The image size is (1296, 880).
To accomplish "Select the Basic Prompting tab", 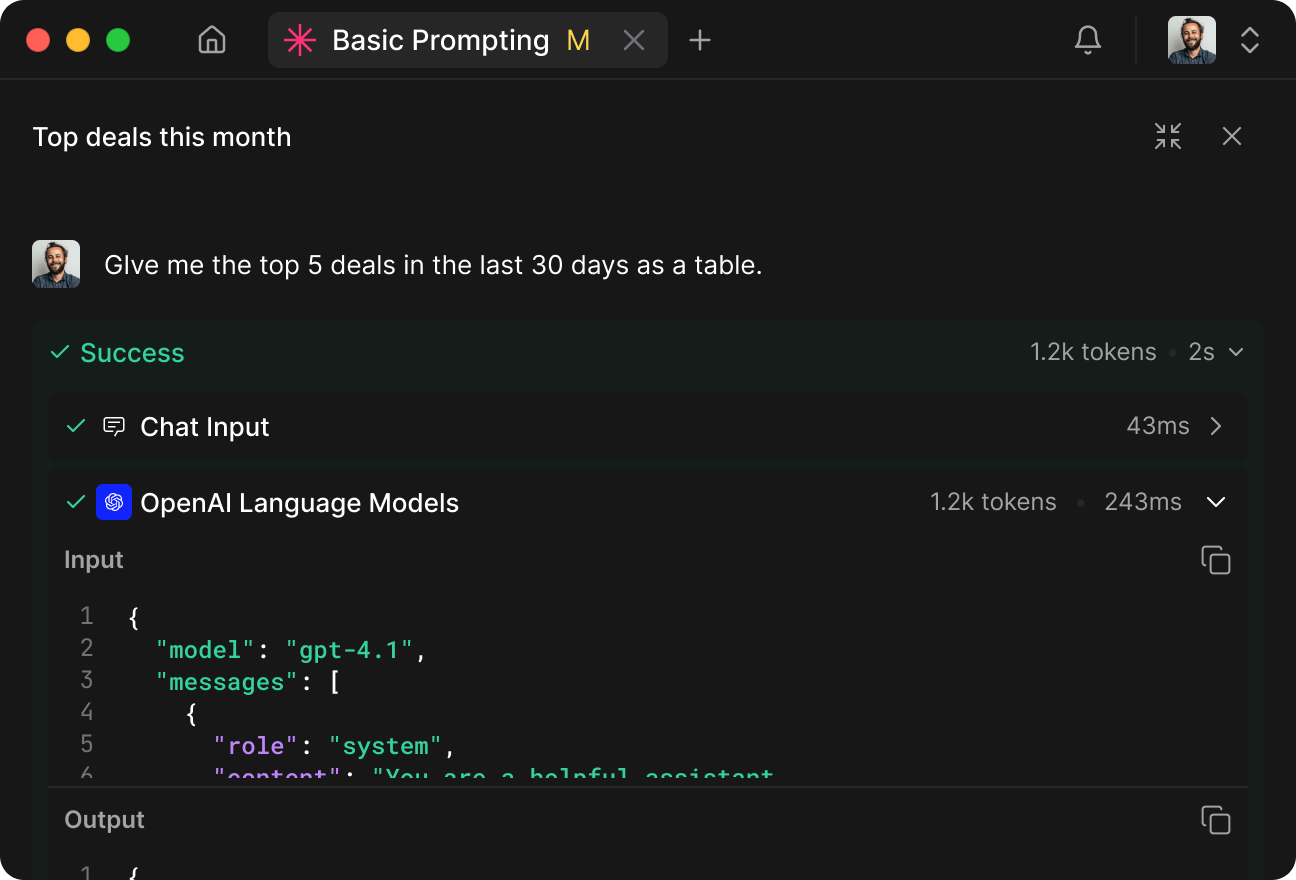I will 440,40.
